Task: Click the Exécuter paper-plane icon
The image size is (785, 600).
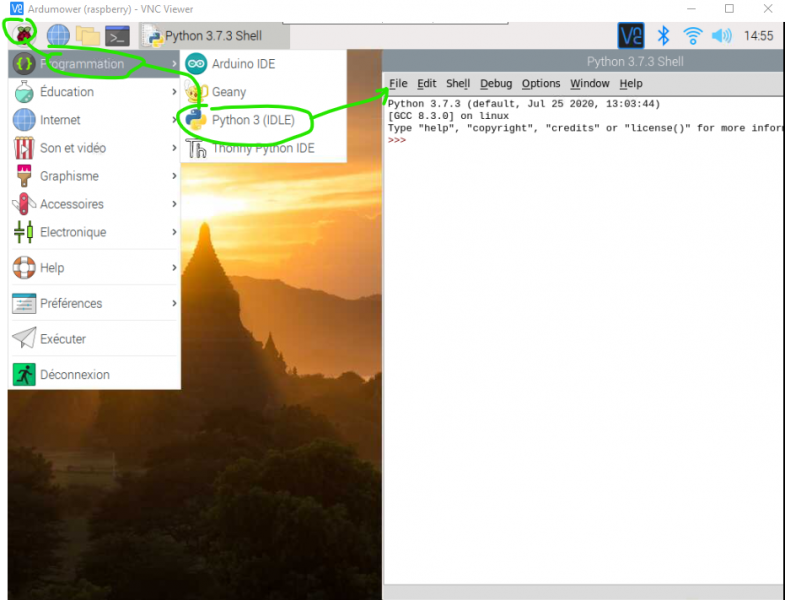Action: tap(24, 338)
